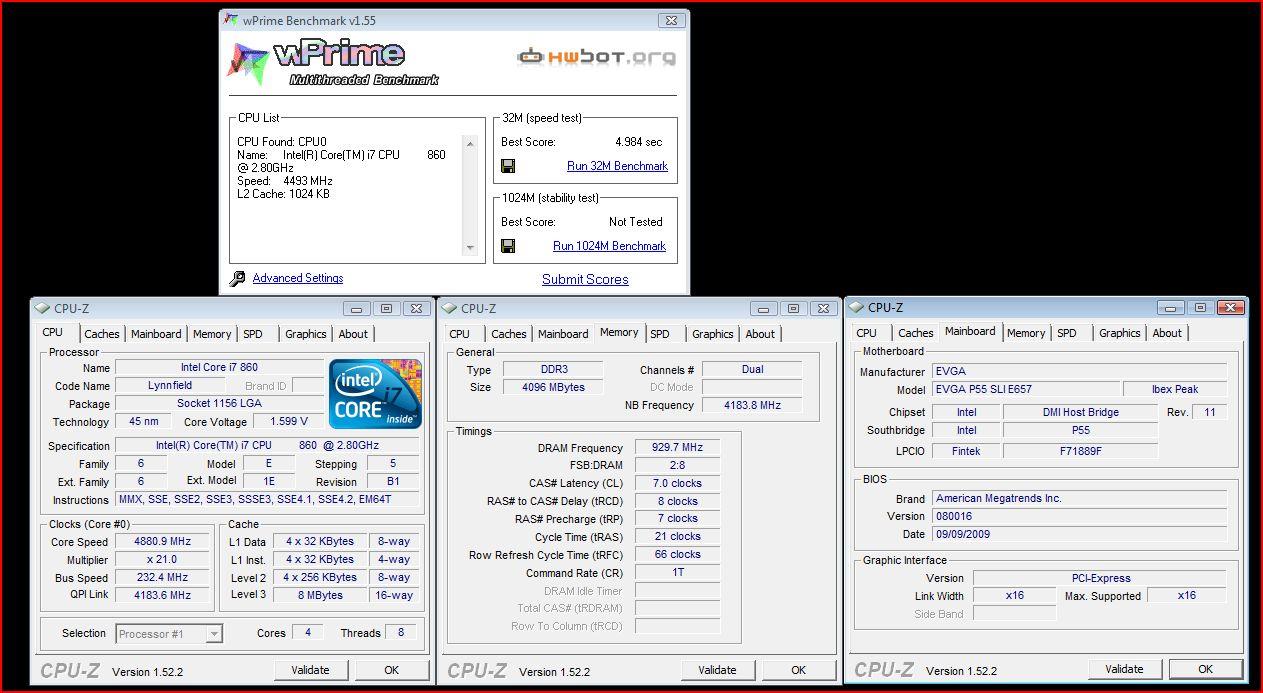Click the Code Name field Lynnfield
Screen dimensions: 1263x693
click(170, 385)
